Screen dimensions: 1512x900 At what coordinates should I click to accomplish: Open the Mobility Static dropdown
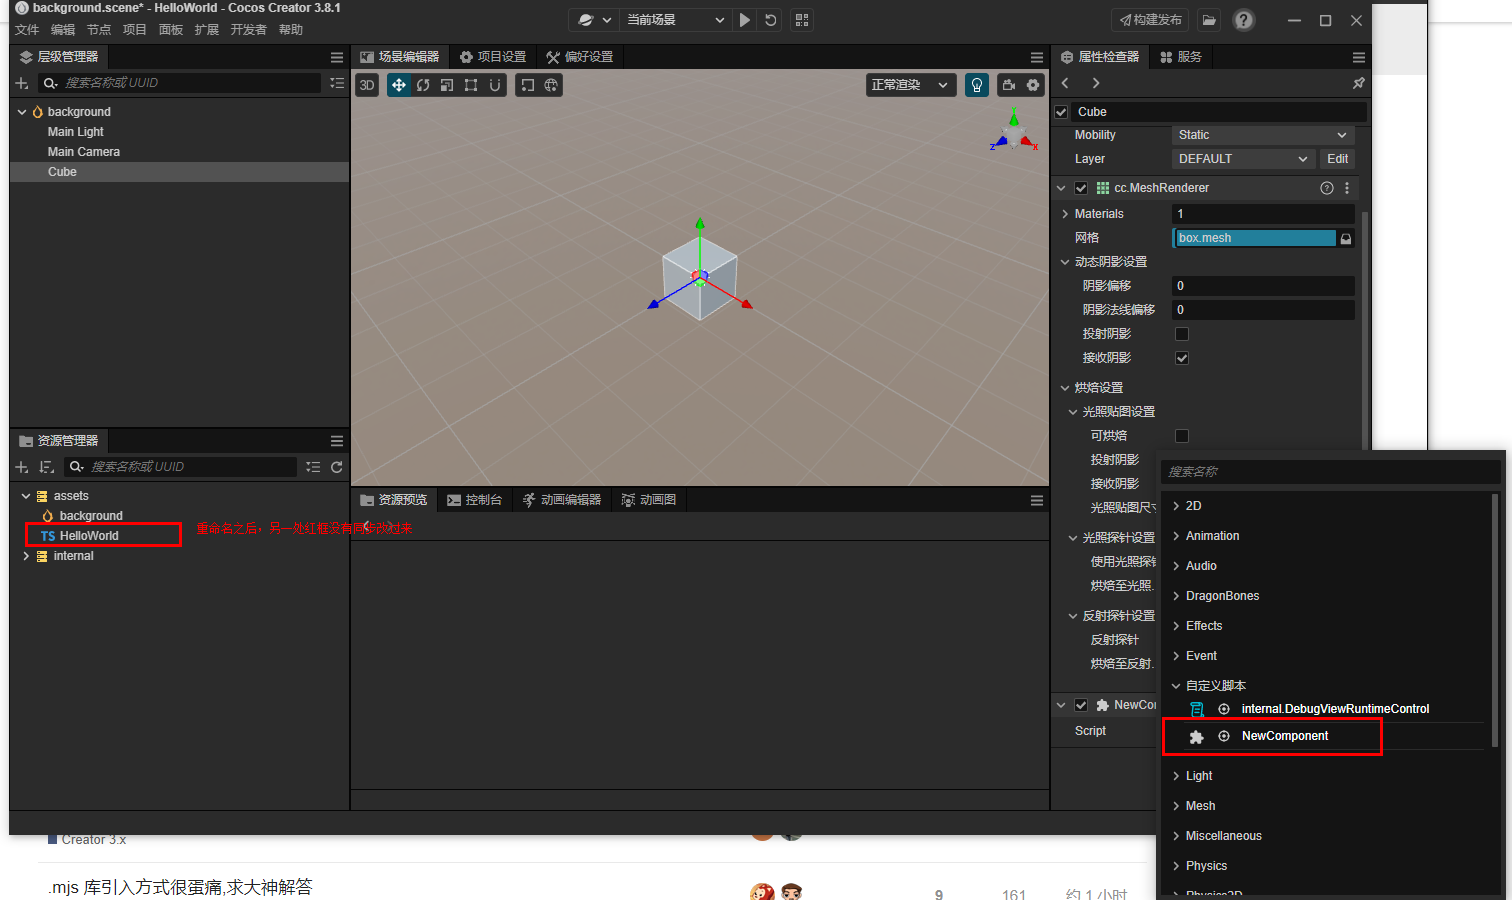click(1263, 135)
